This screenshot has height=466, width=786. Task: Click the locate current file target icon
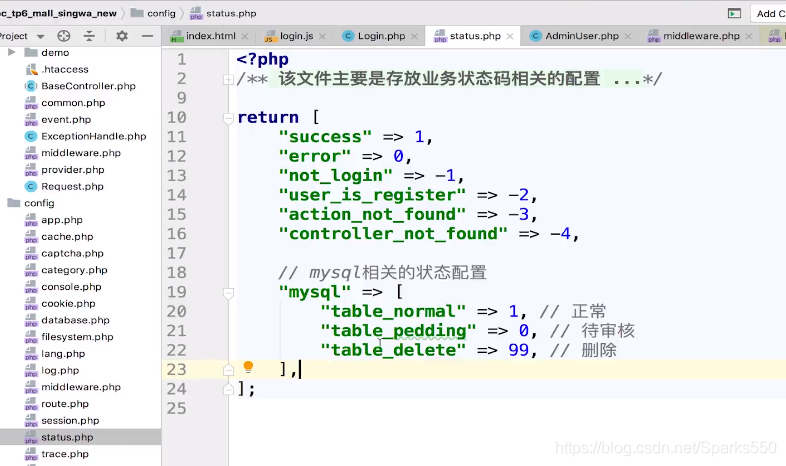(64, 36)
